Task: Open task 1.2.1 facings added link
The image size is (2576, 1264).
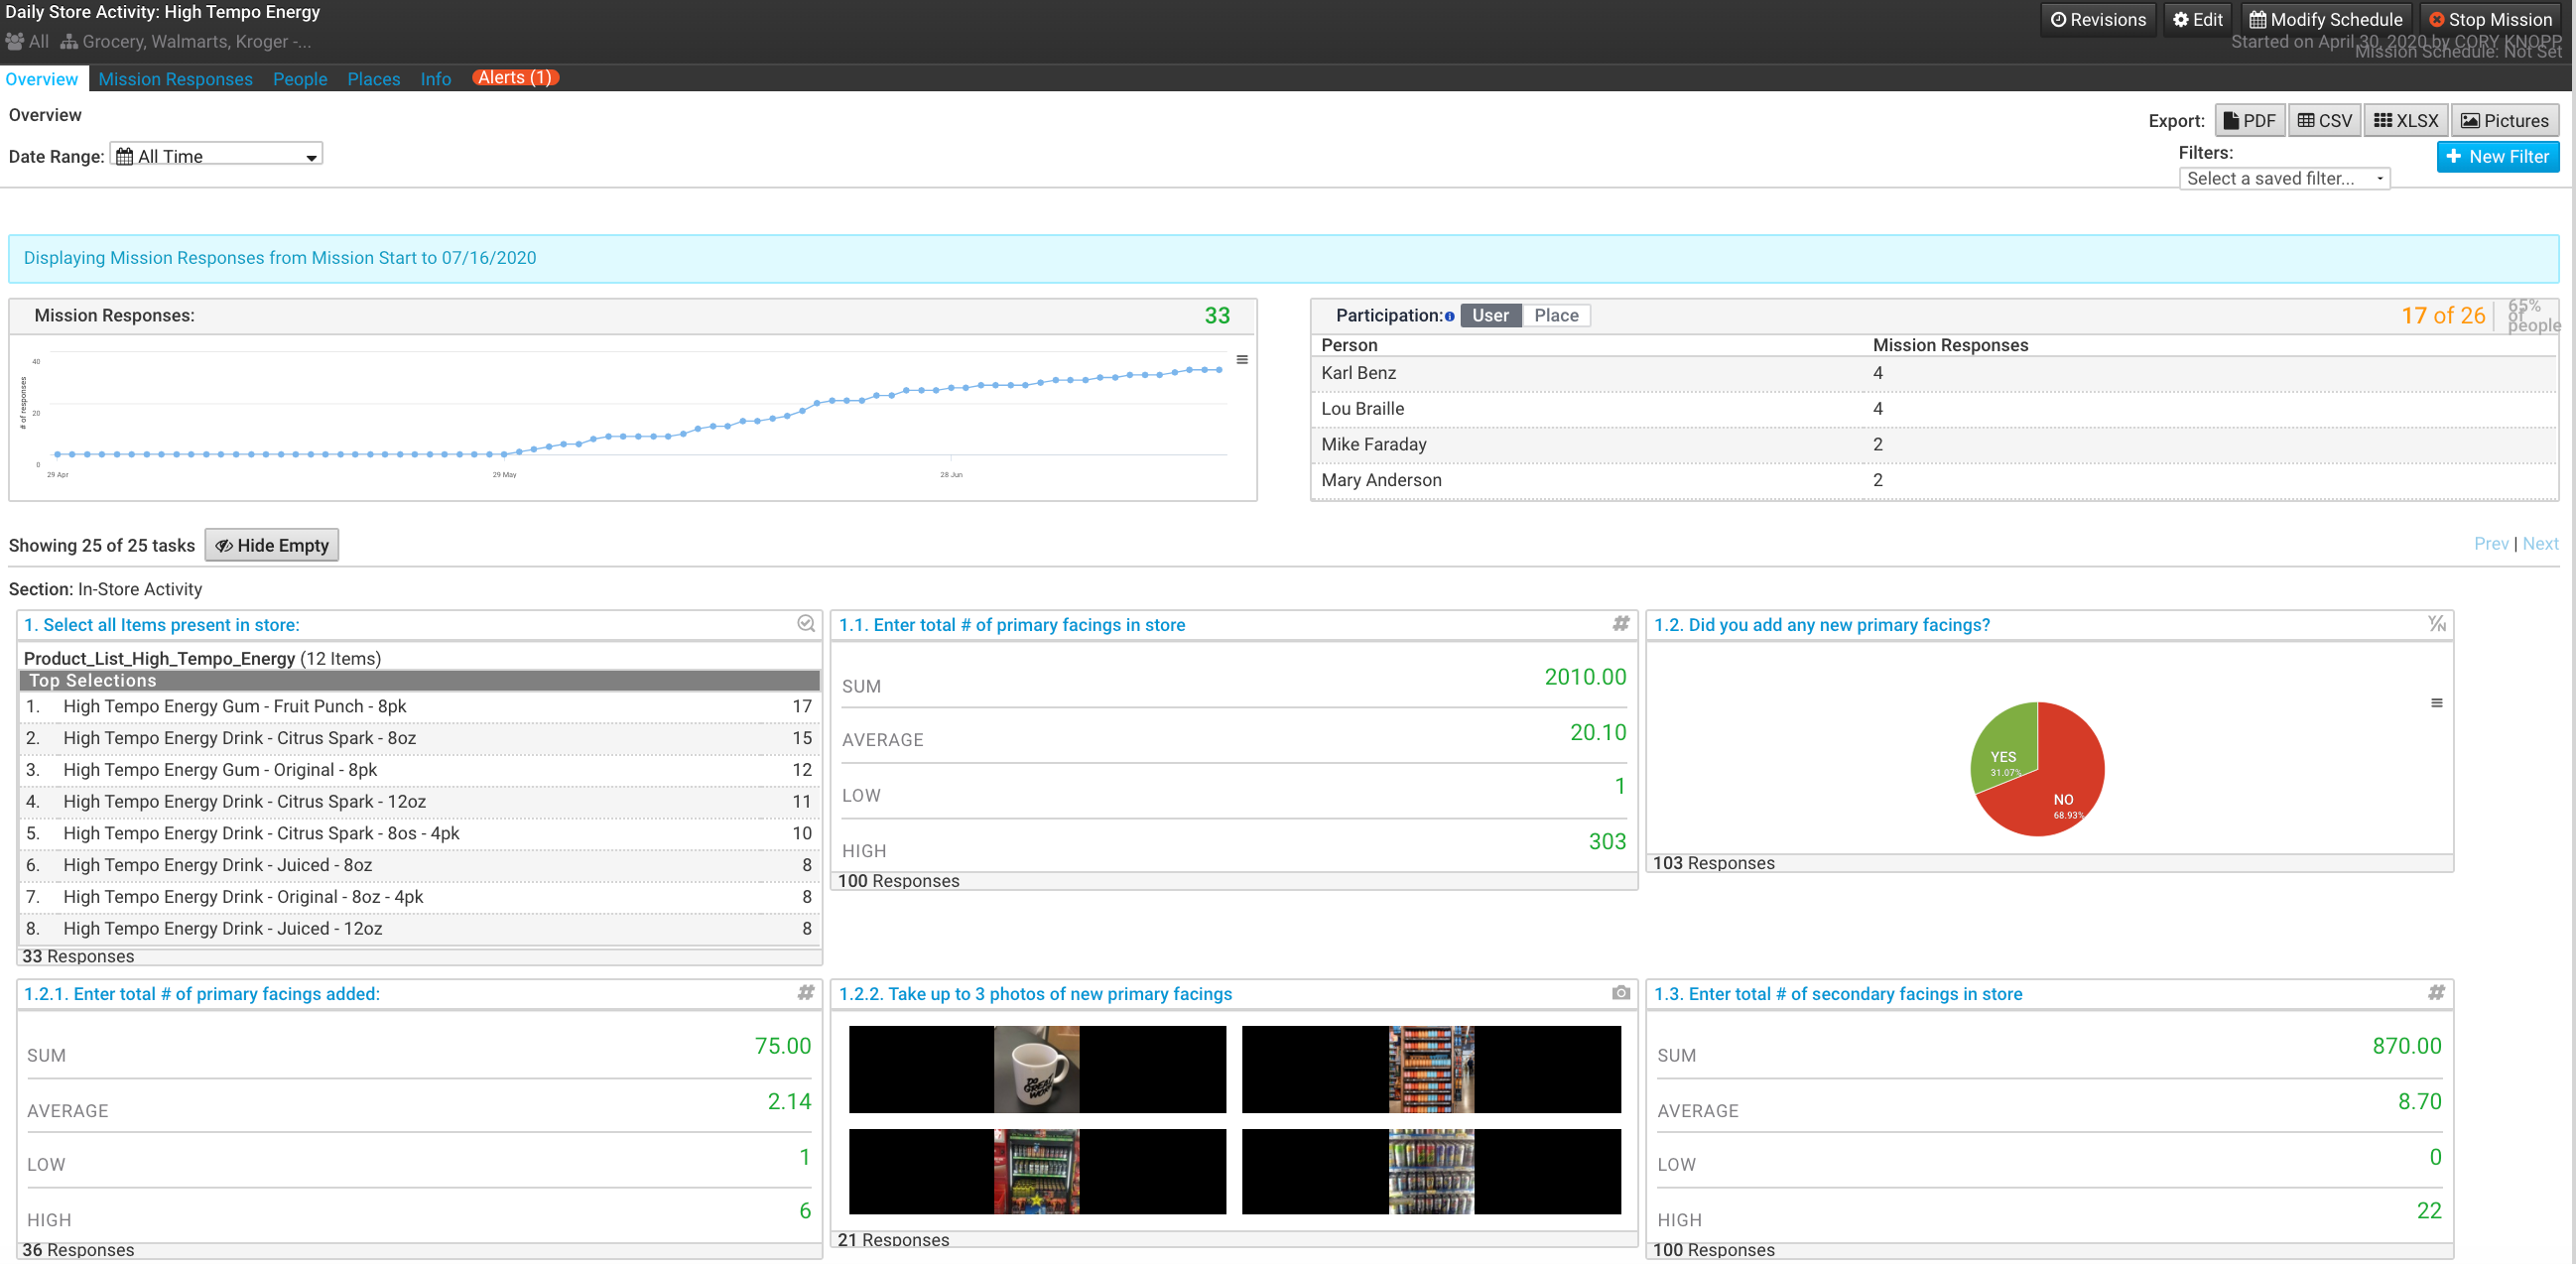Action: (x=201, y=994)
